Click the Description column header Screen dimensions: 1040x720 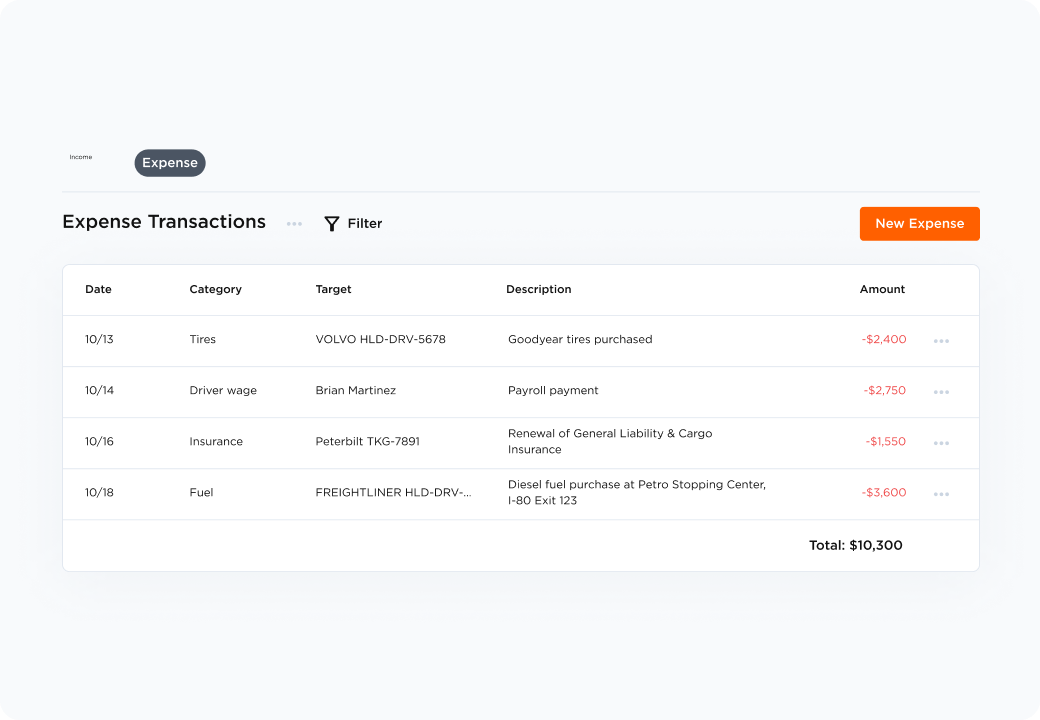538,289
